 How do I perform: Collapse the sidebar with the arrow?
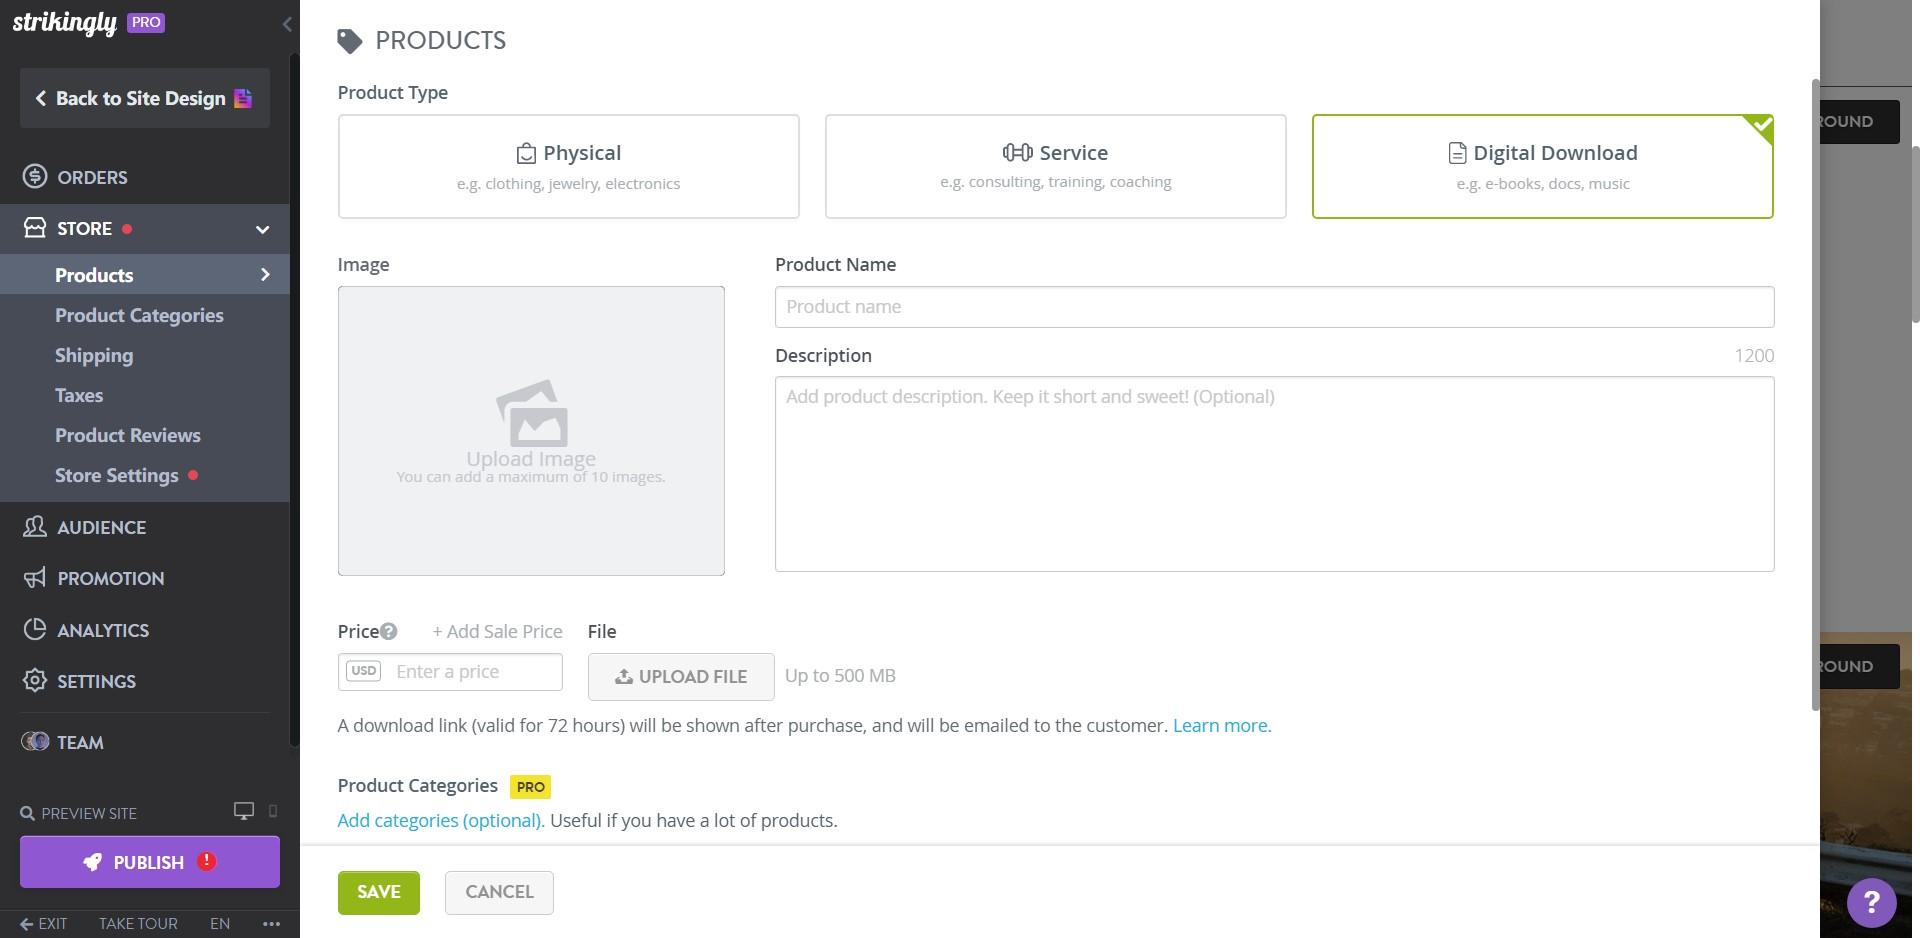click(x=288, y=24)
